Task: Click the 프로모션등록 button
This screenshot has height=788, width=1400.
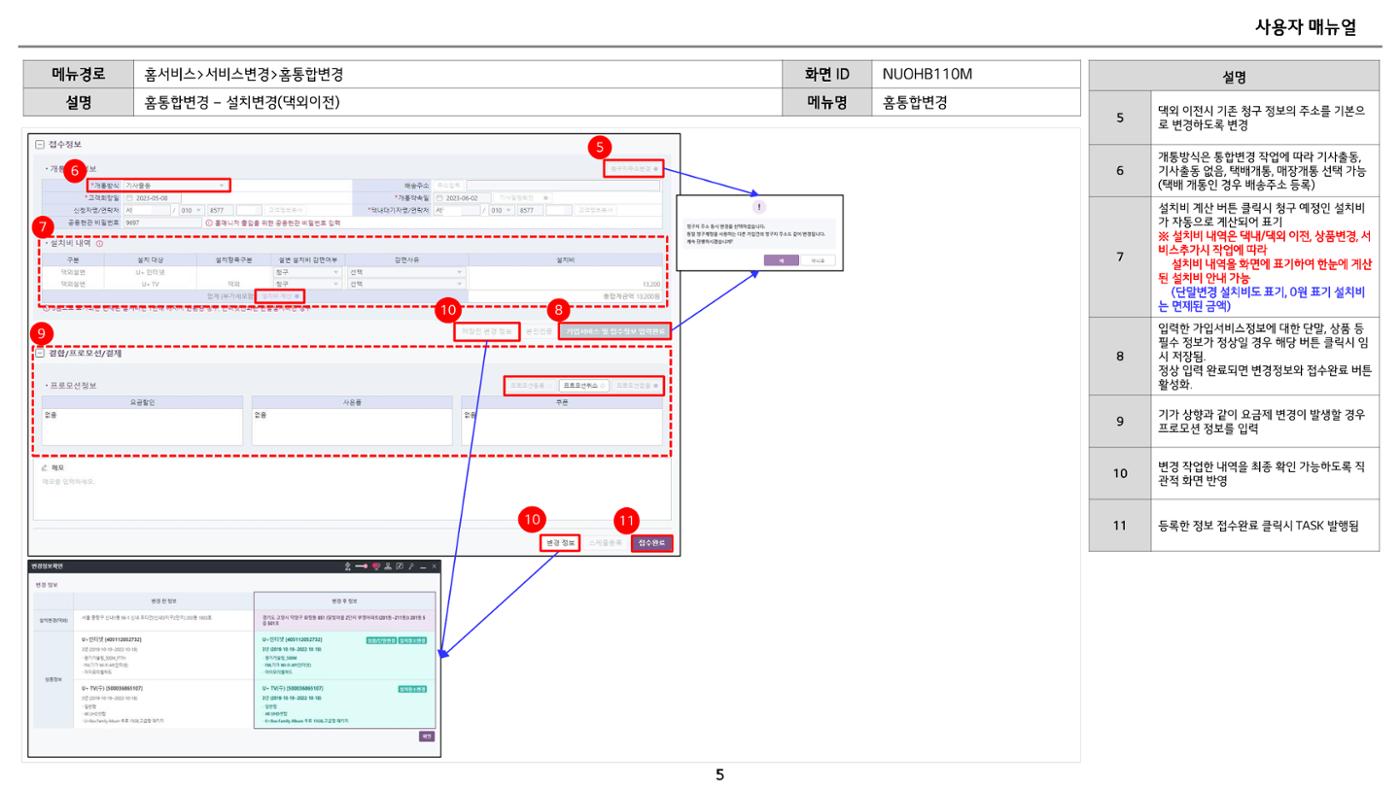Action: tap(530, 385)
